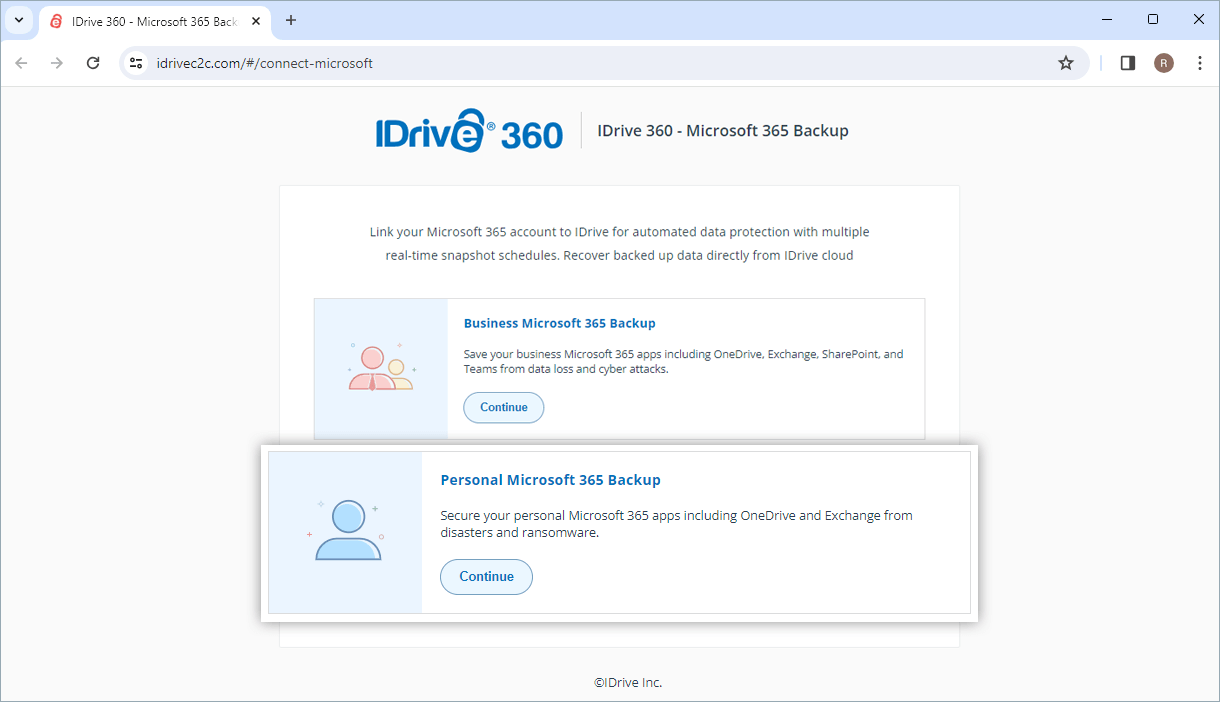Close the IDrive 360 tab

[x=255, y=21]
